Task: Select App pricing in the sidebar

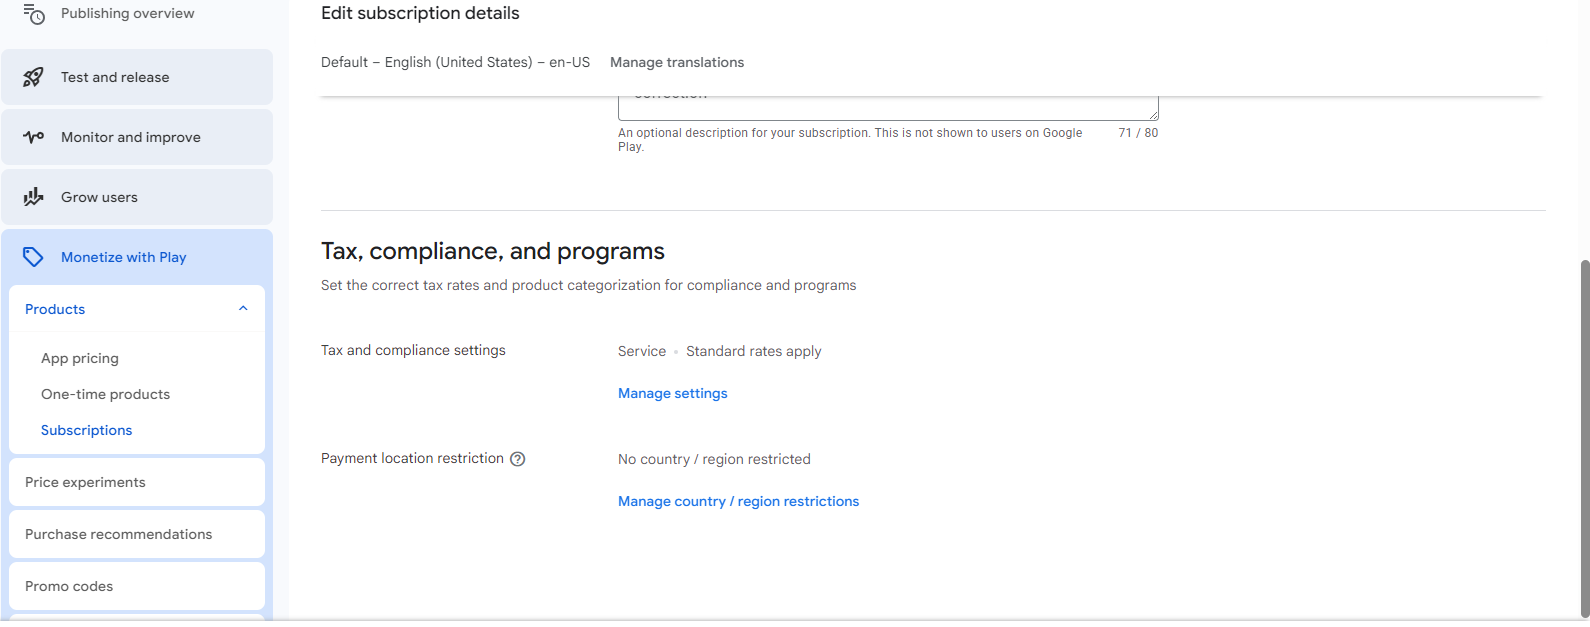Action: click(x=80, y=358)
